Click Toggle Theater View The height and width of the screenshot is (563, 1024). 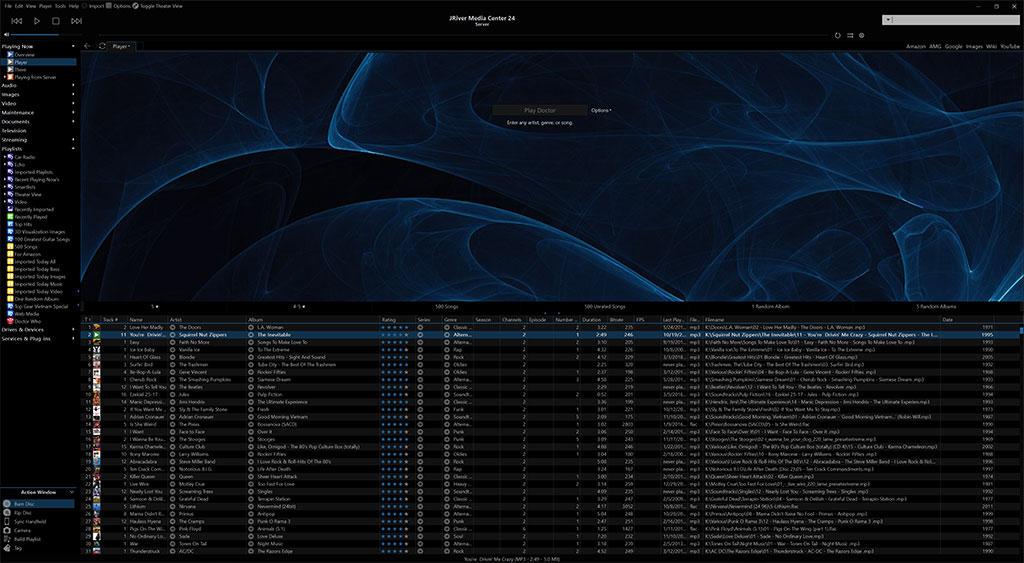coord(157,6)
